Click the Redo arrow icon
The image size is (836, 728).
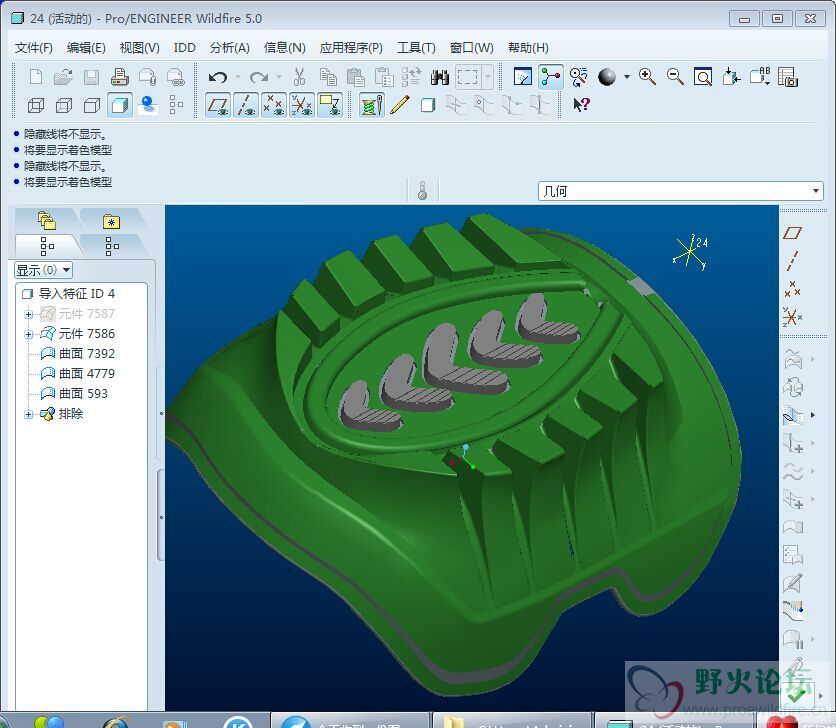tap(259, 77)
